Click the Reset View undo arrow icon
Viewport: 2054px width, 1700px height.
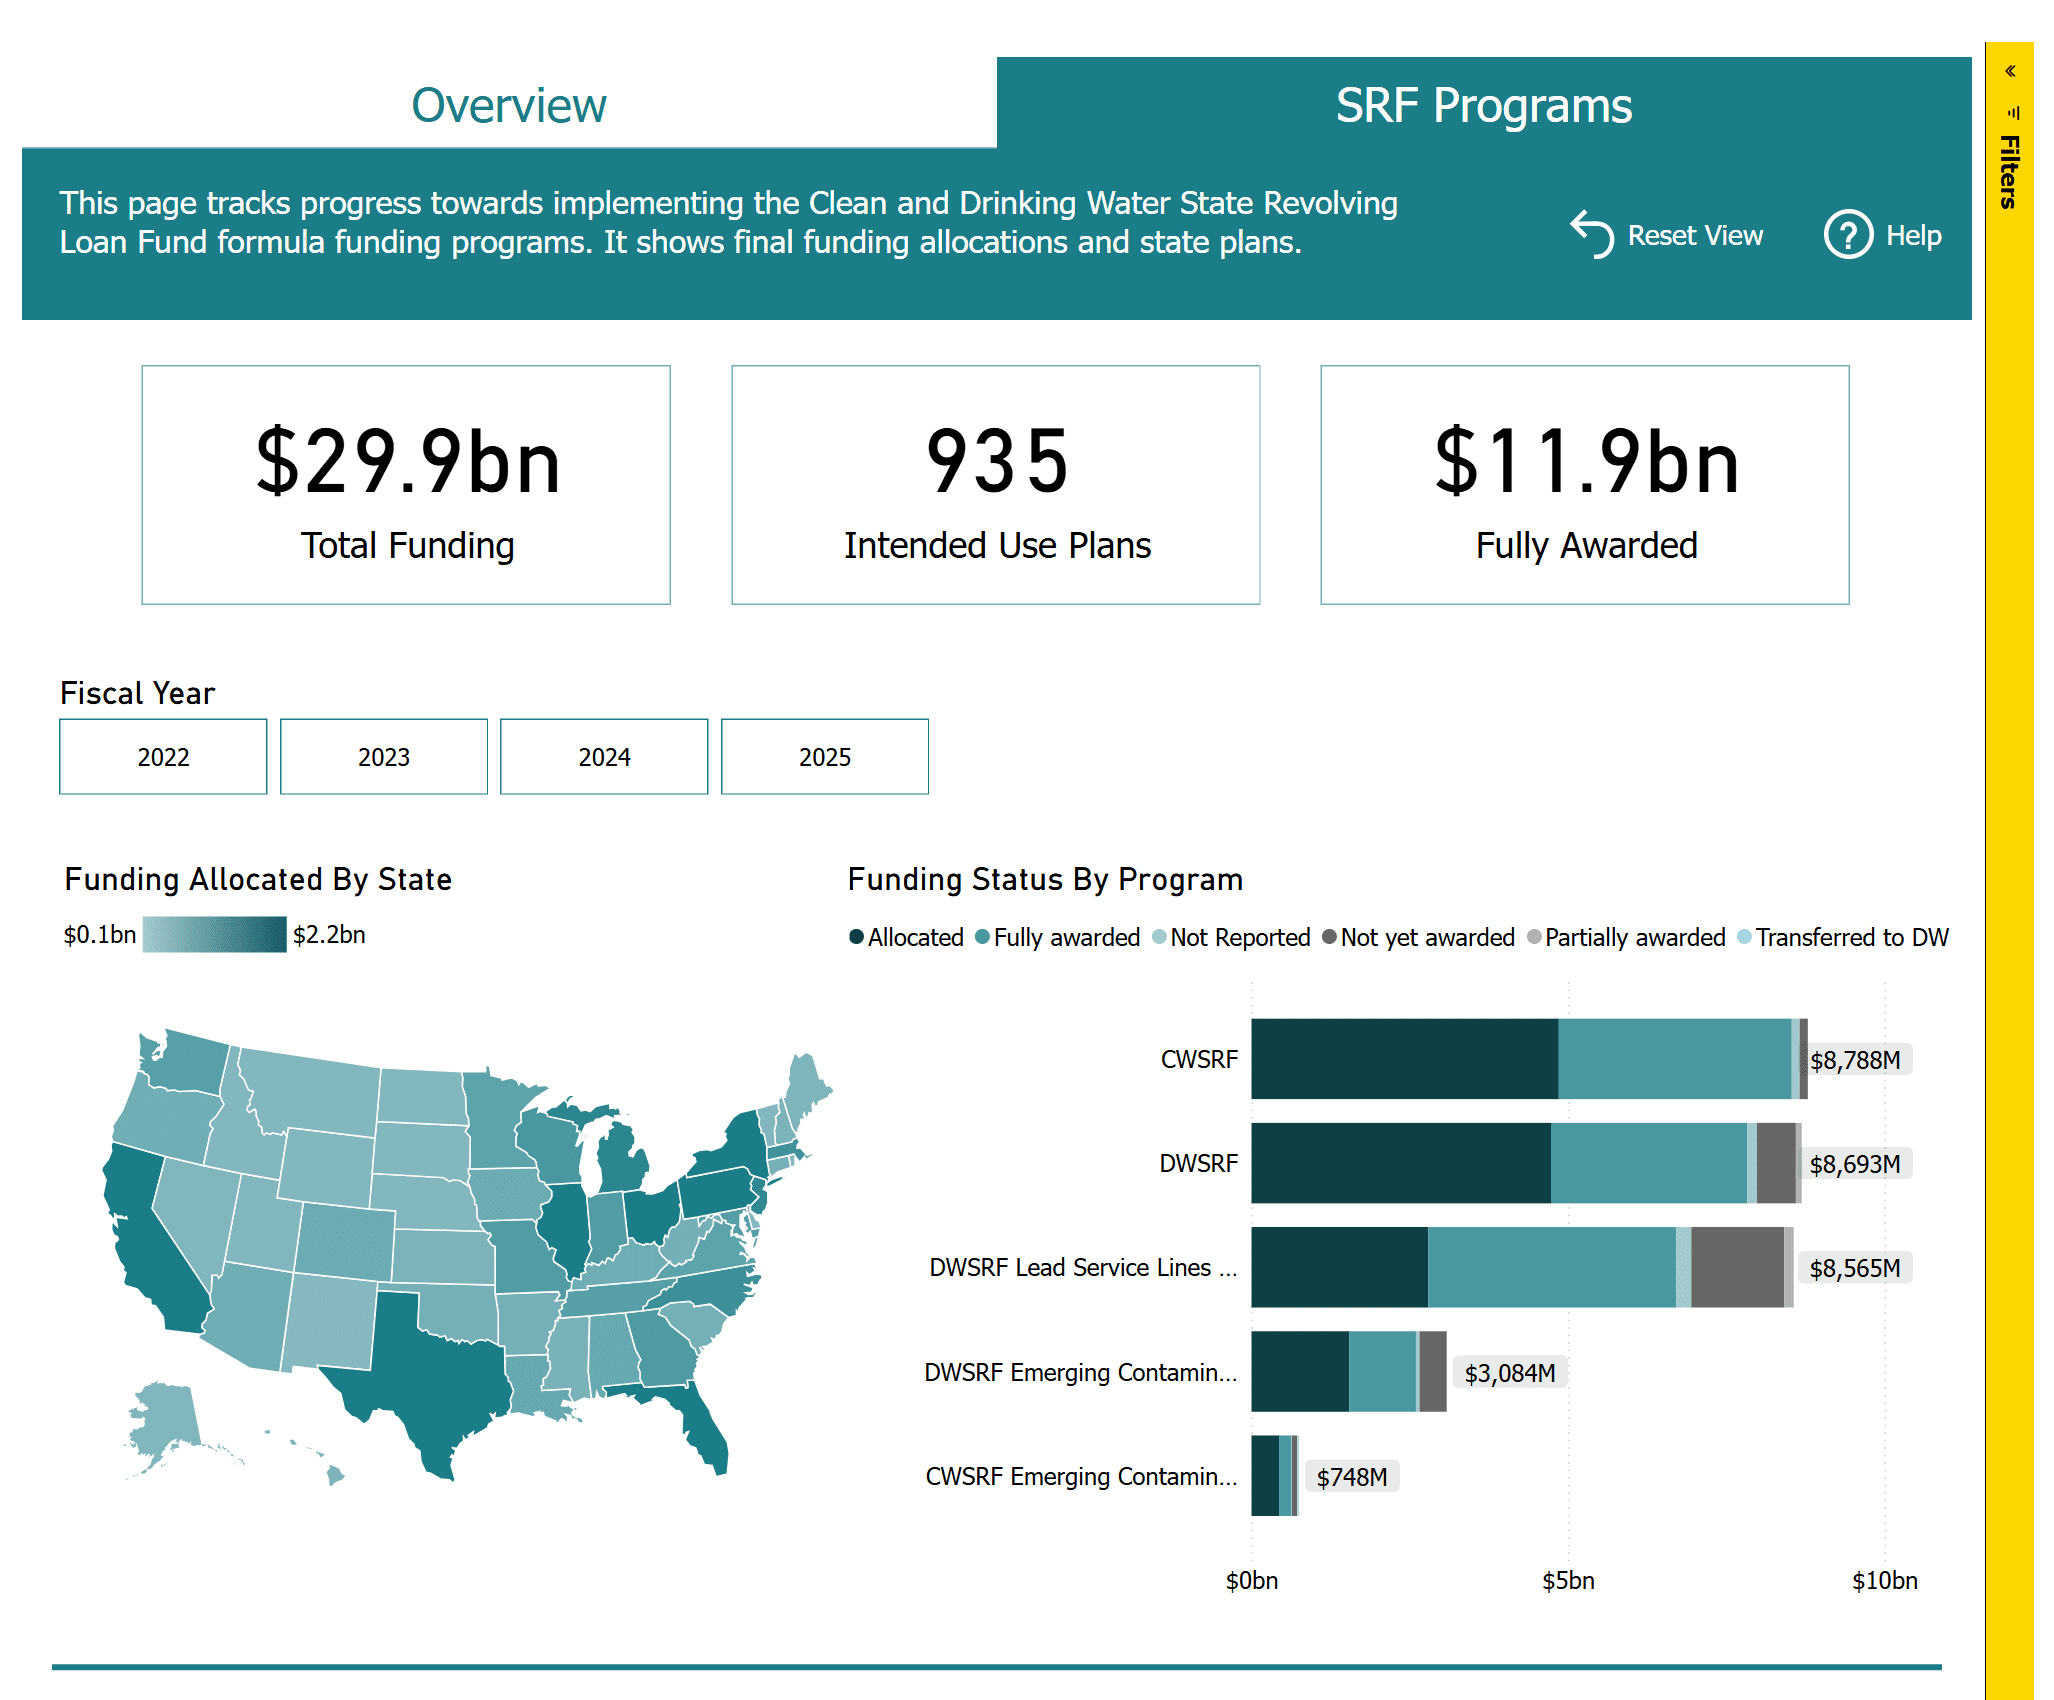tap(1592, 234)
